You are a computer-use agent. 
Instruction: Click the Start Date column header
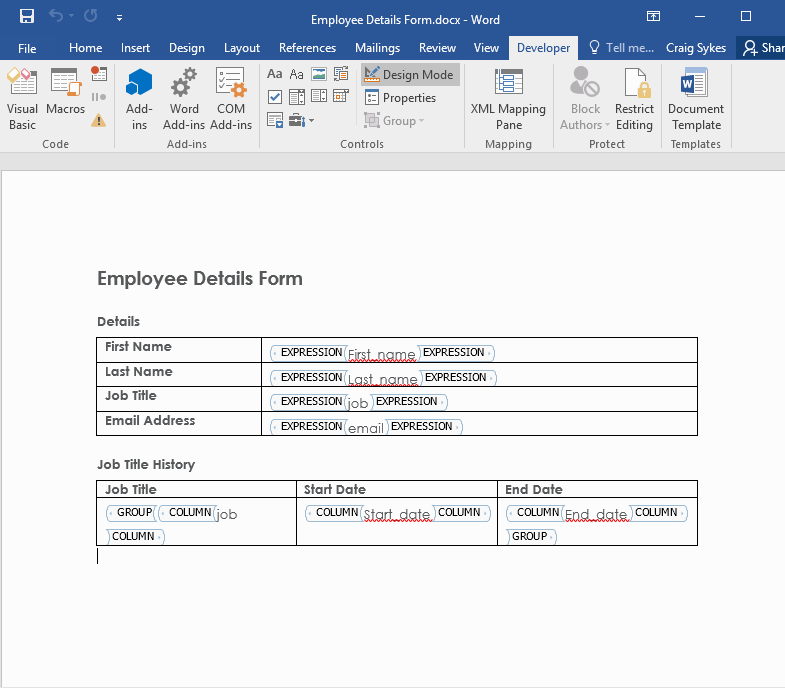tap(335, 489)
